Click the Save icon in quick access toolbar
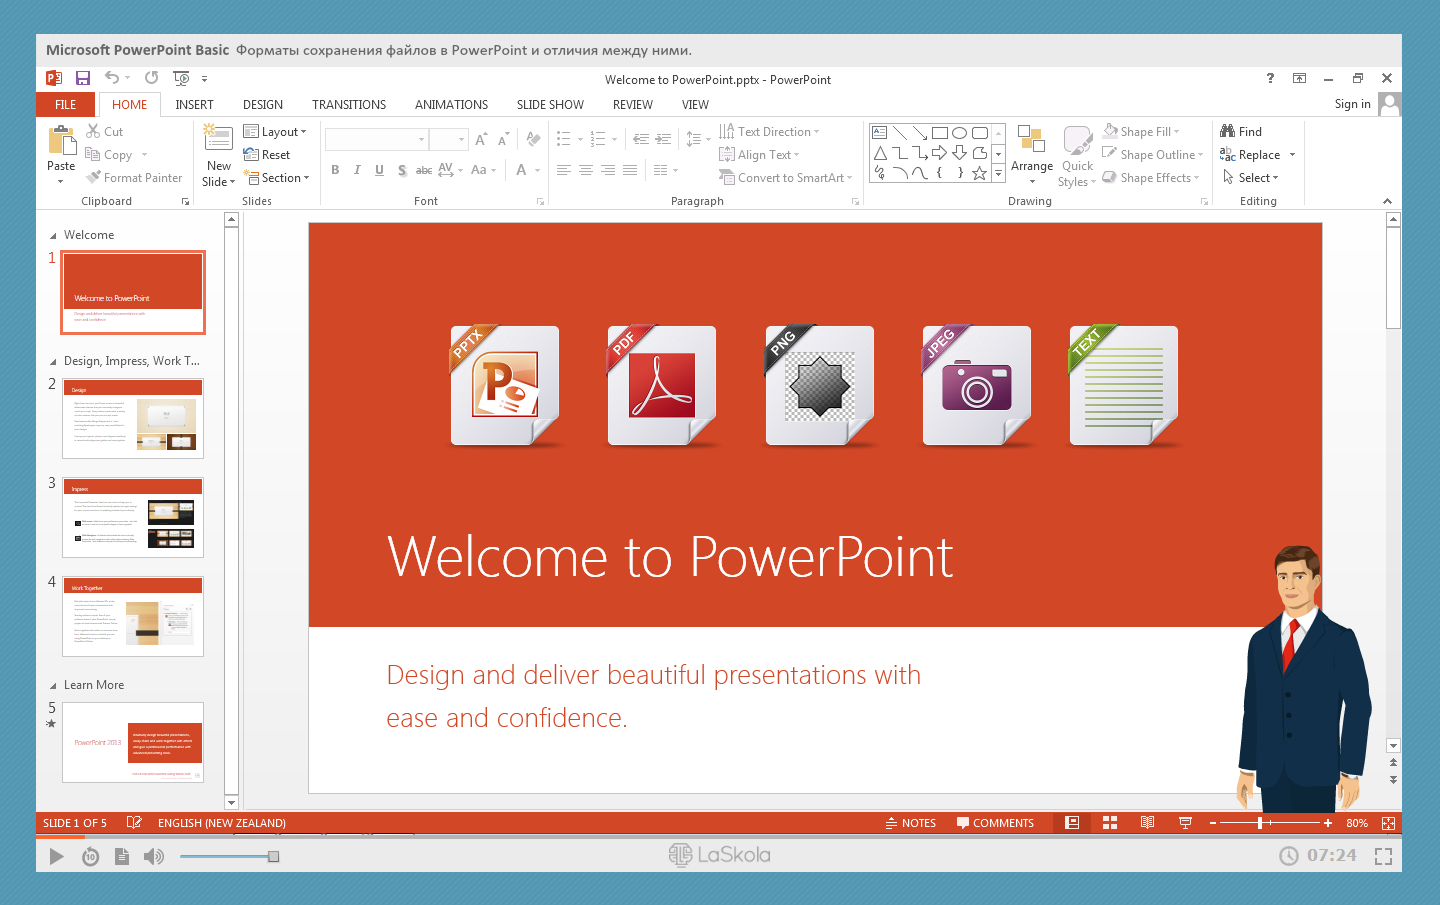Screen dimensions: 1440x905 tap(83, 78)
